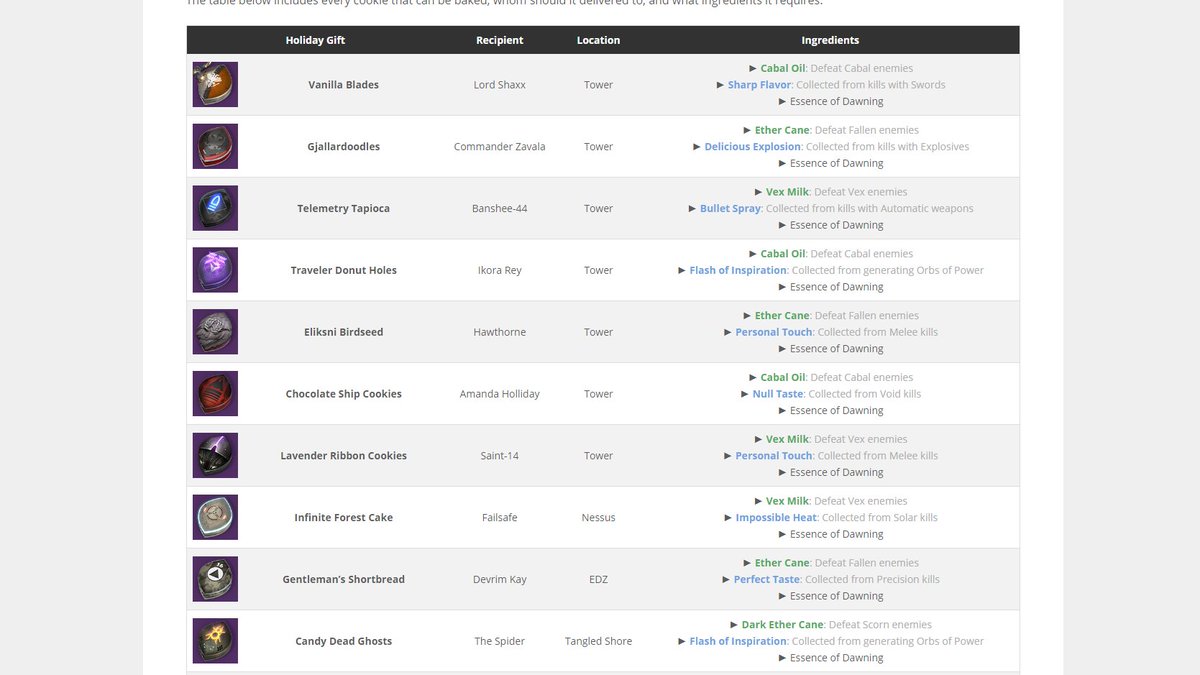Click Personal Touch in Lavender Ribbon Cookies row
1200x675 pixels.
click(774, 456)
